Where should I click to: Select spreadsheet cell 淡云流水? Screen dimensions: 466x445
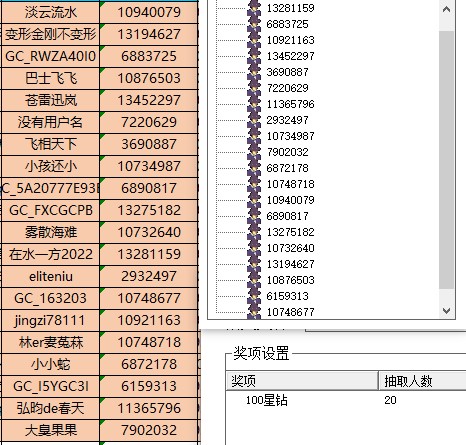pyautogui.click(x=50, y=12)
